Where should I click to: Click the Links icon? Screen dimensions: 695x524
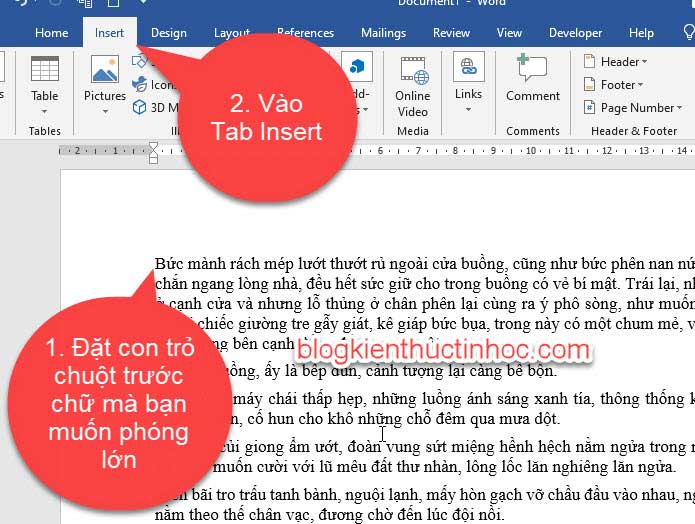[469, 66]
